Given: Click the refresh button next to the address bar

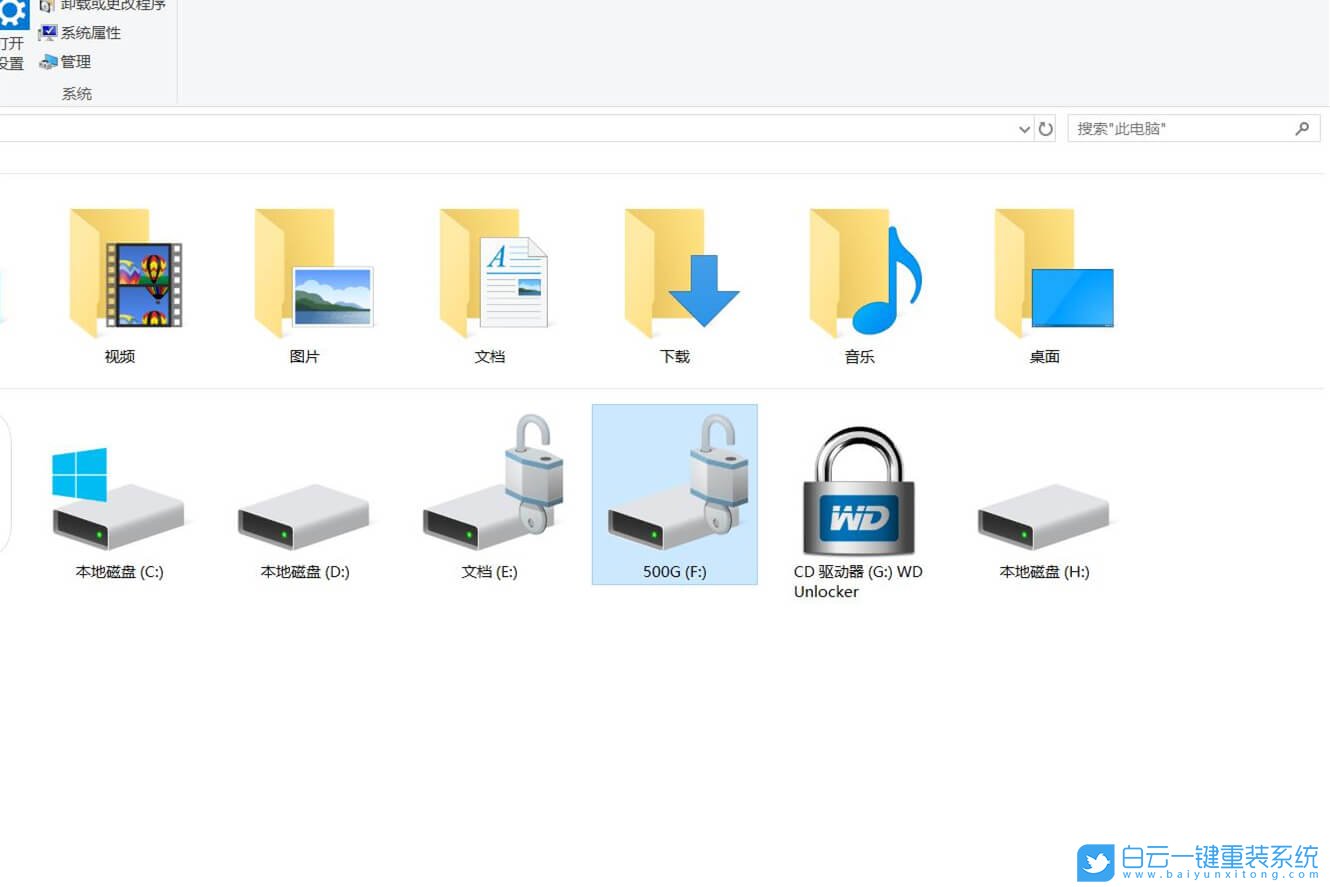Looking at the screenshot, I should (1045, 128).
